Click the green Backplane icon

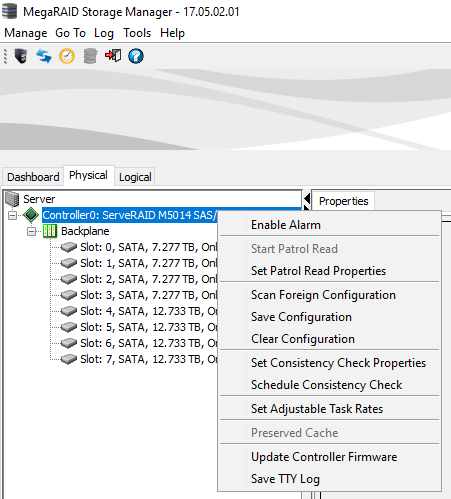tap(50, 231)
